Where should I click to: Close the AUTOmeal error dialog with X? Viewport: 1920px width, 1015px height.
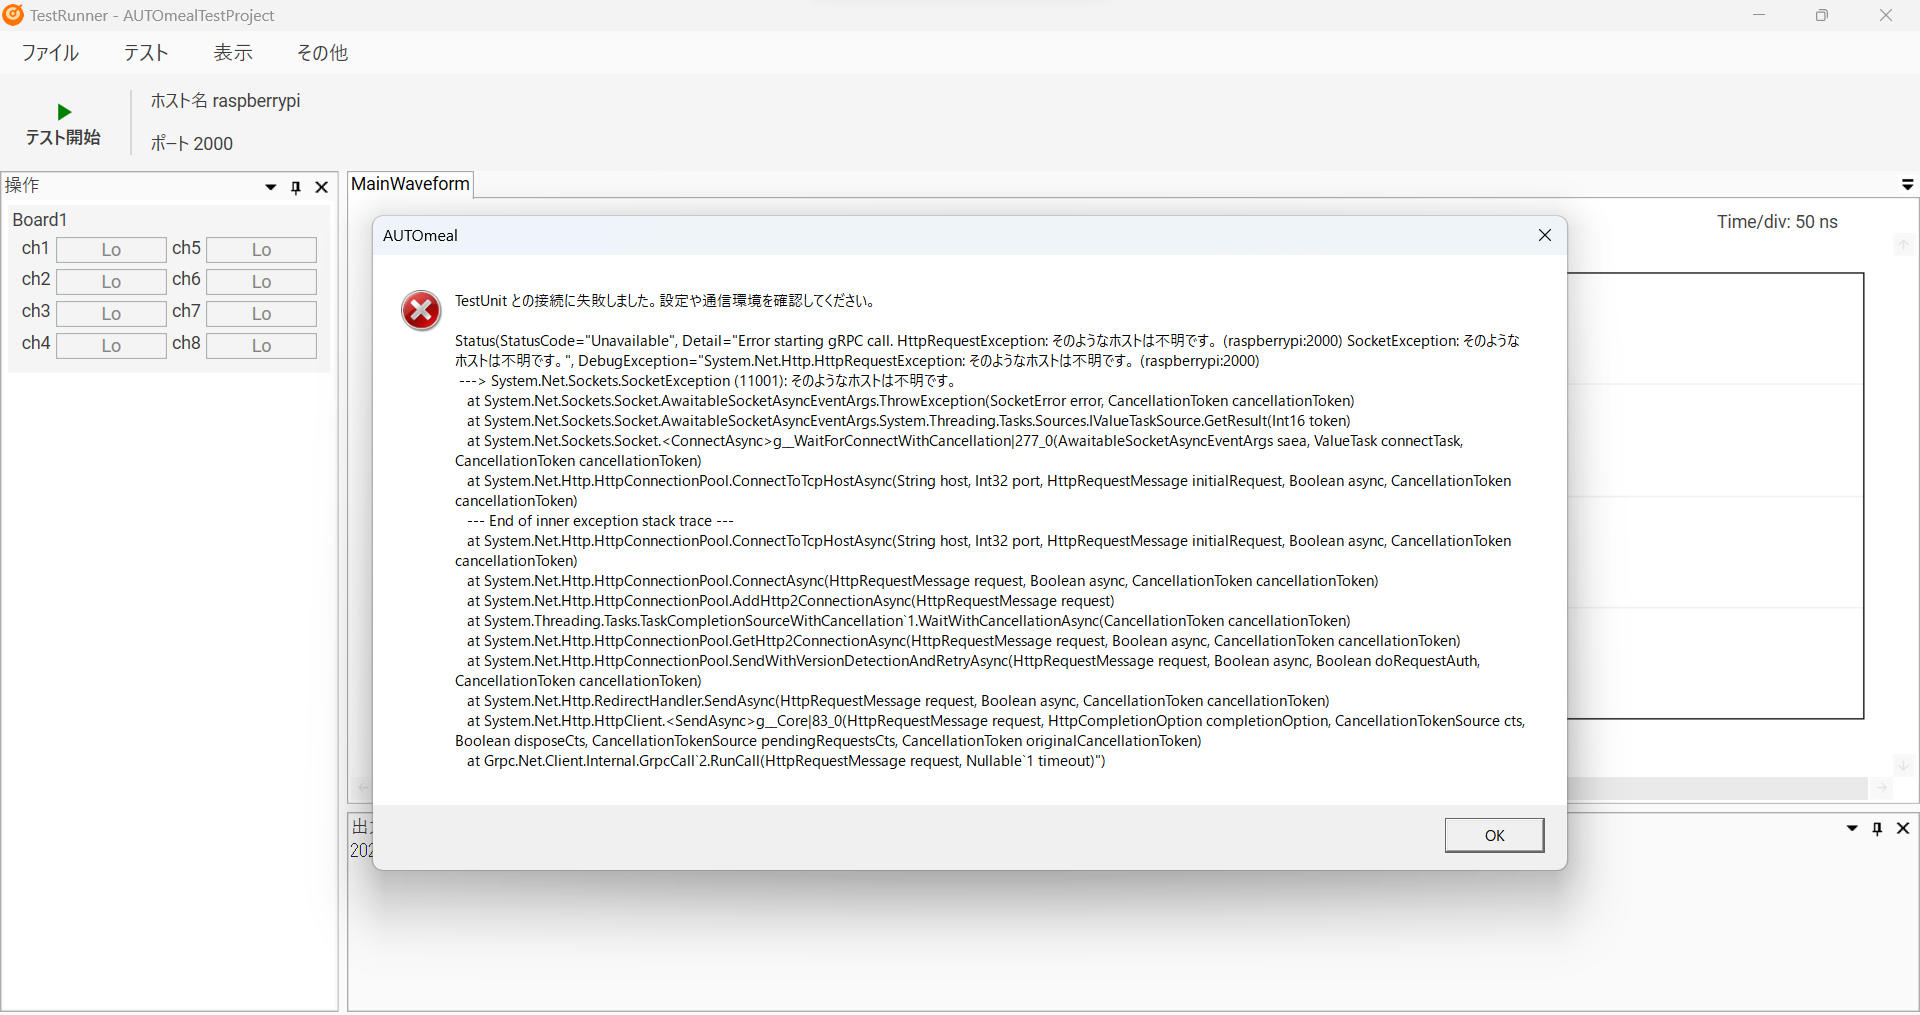tap(1544, 235)
